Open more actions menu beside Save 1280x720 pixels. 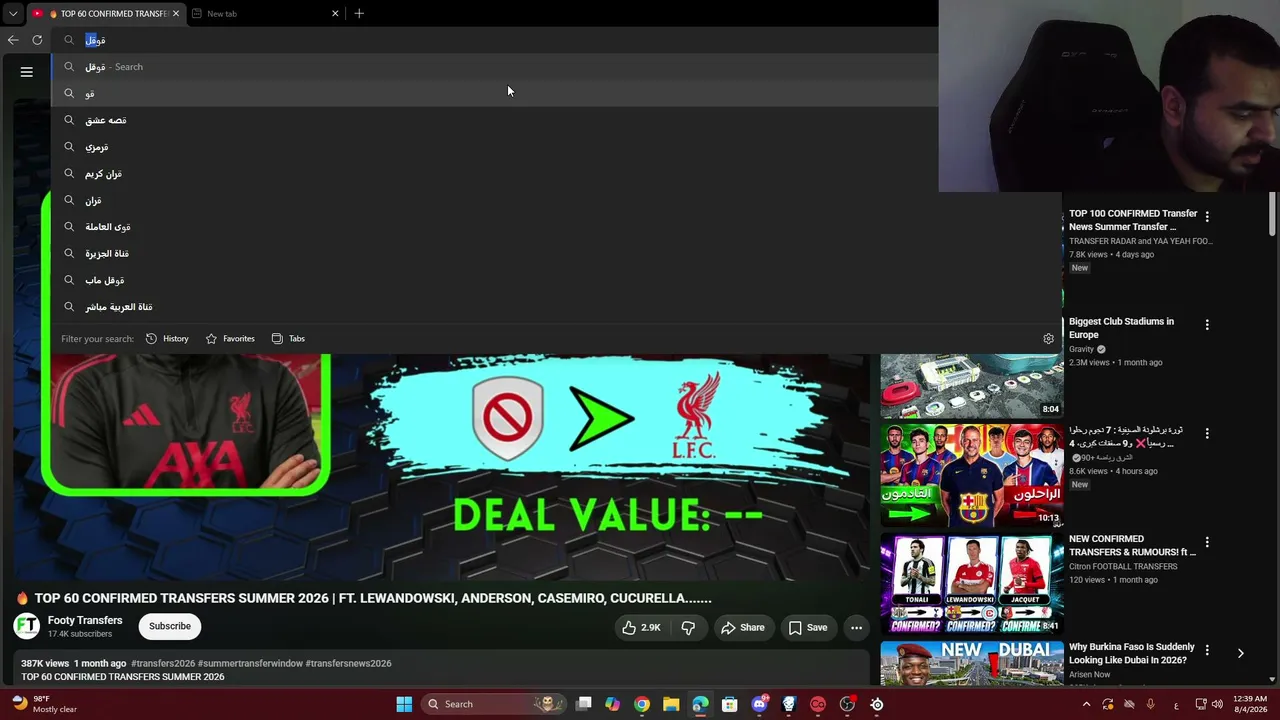[x=856, y=628]
